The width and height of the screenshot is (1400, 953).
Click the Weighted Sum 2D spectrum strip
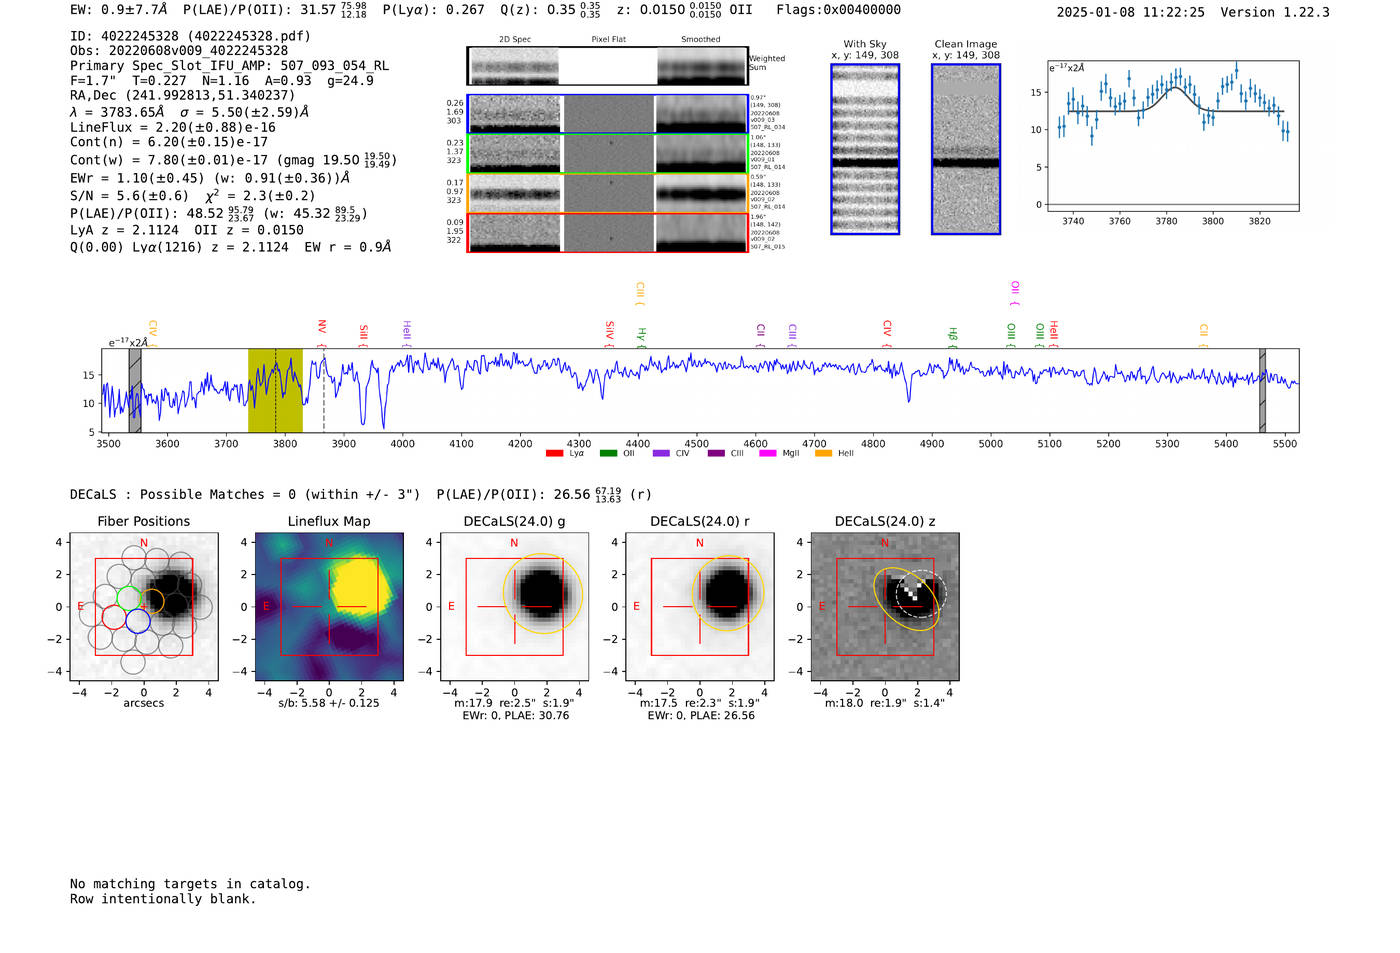[607, 66]
